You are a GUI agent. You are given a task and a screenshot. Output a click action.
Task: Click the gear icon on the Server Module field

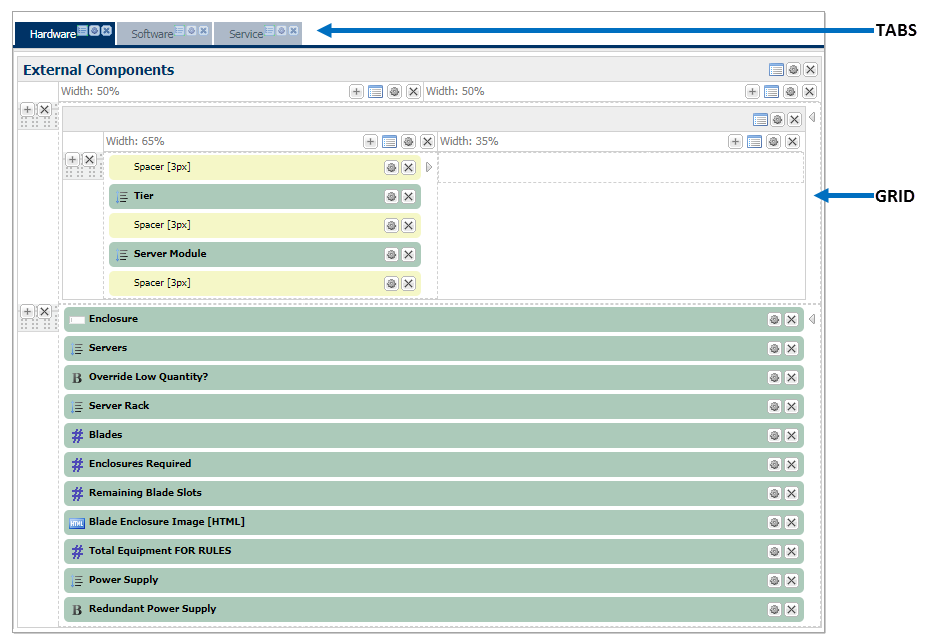391,254
